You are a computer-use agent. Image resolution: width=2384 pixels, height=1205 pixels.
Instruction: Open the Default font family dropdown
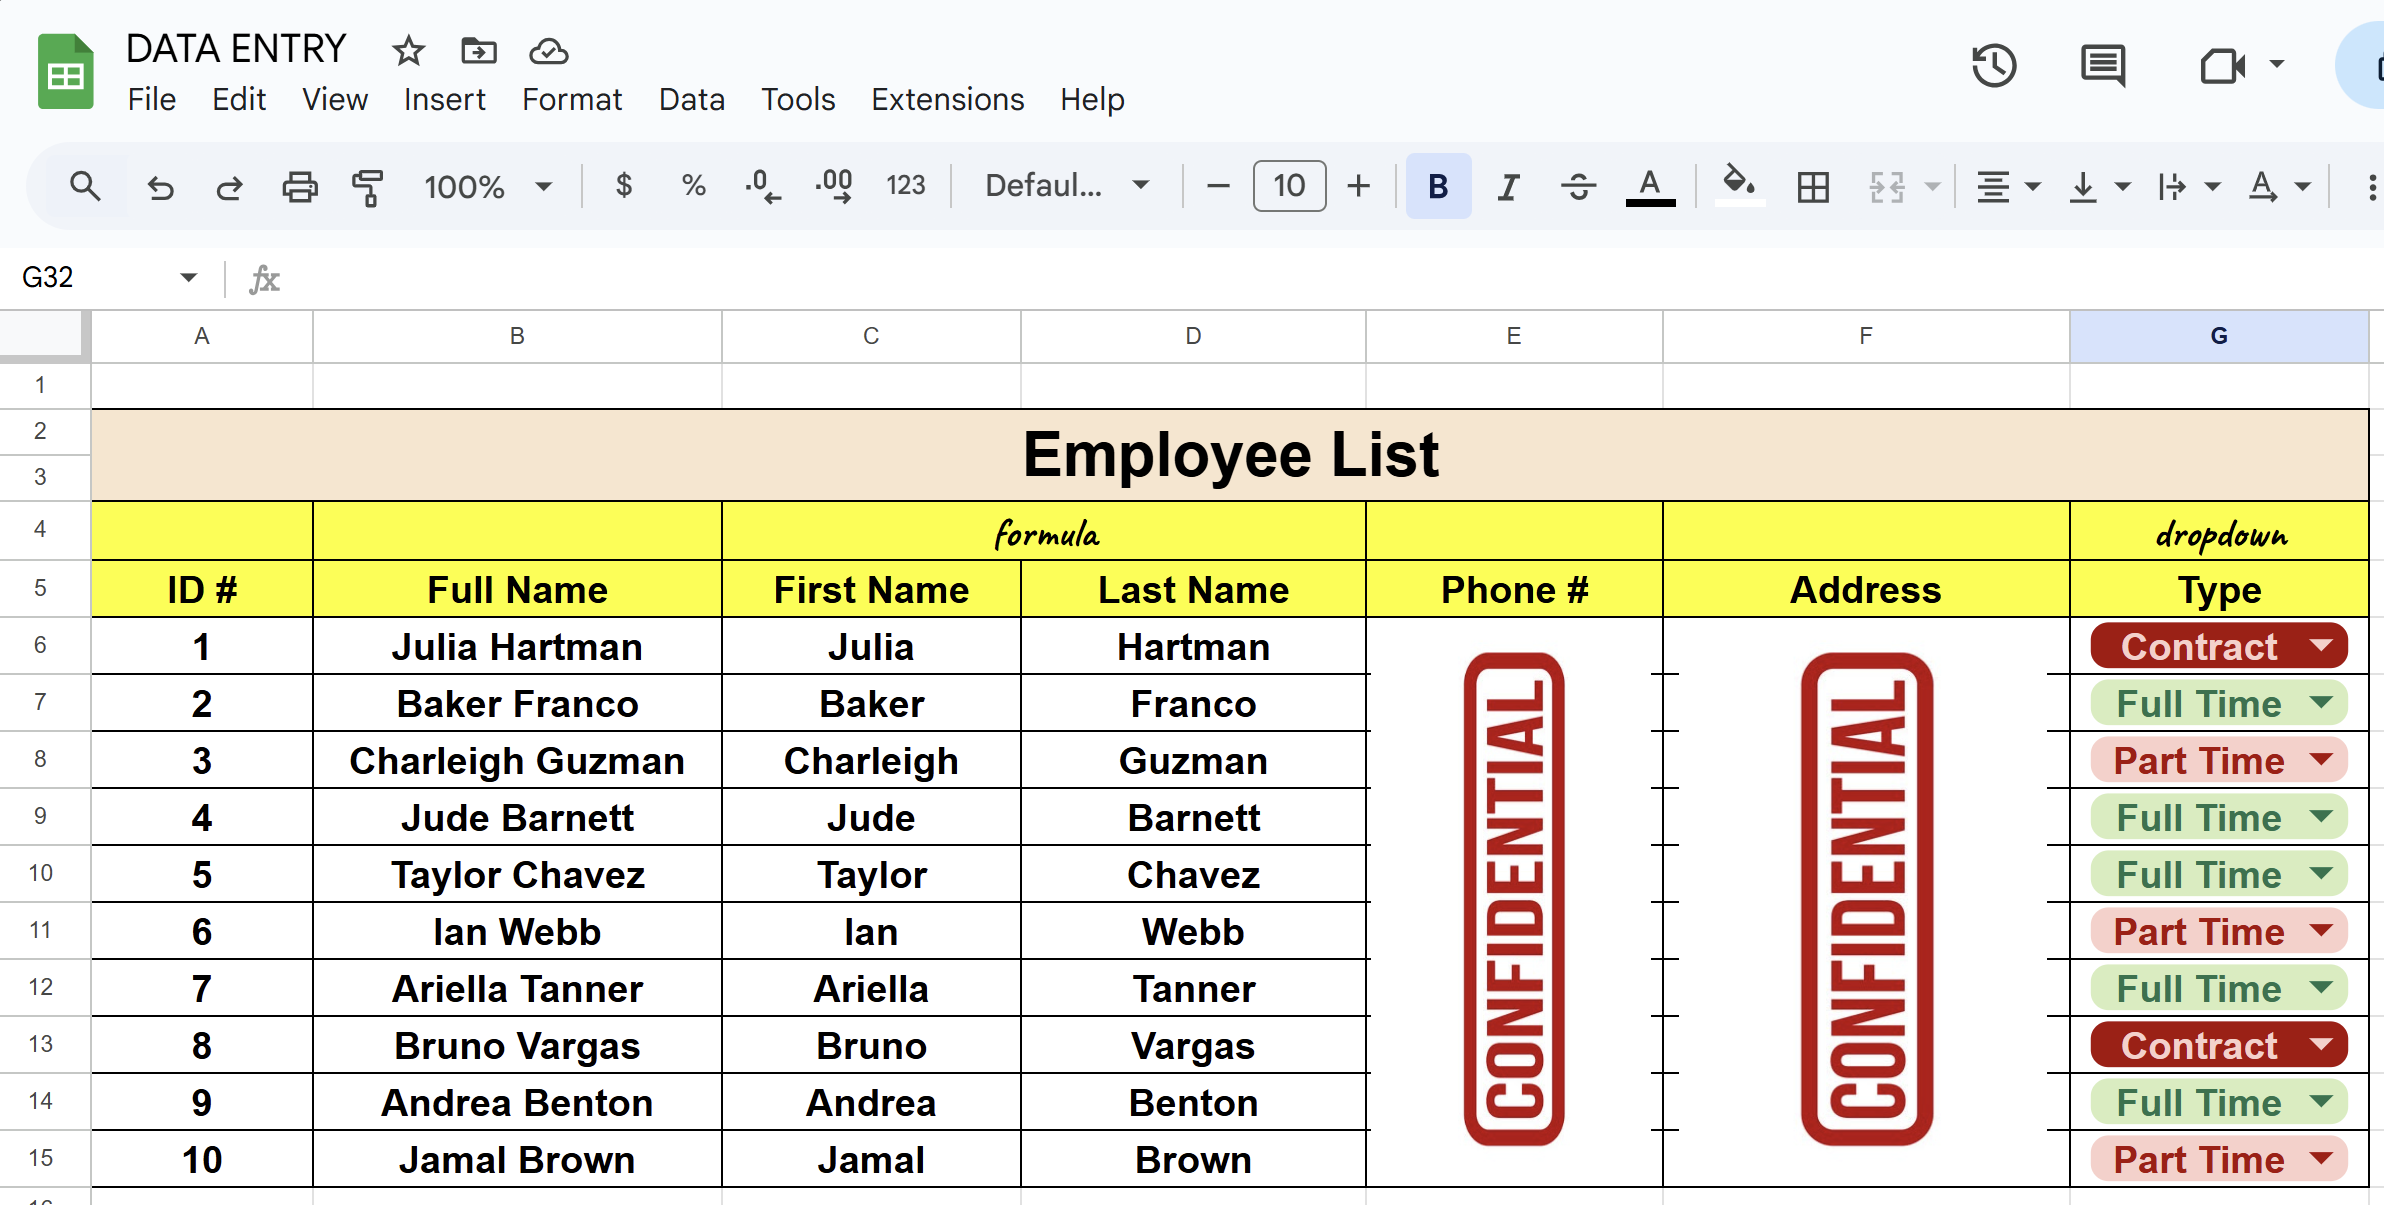(x=1066, y=187)
